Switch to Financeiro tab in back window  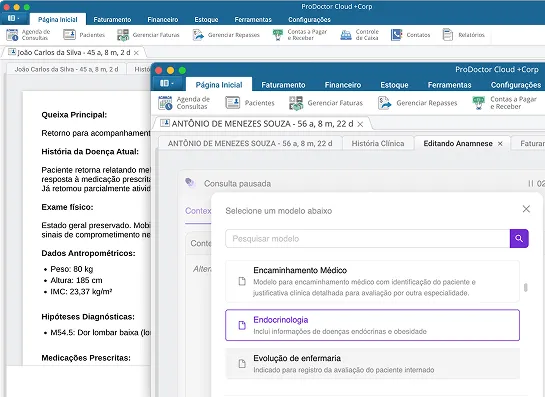(163, 20)
